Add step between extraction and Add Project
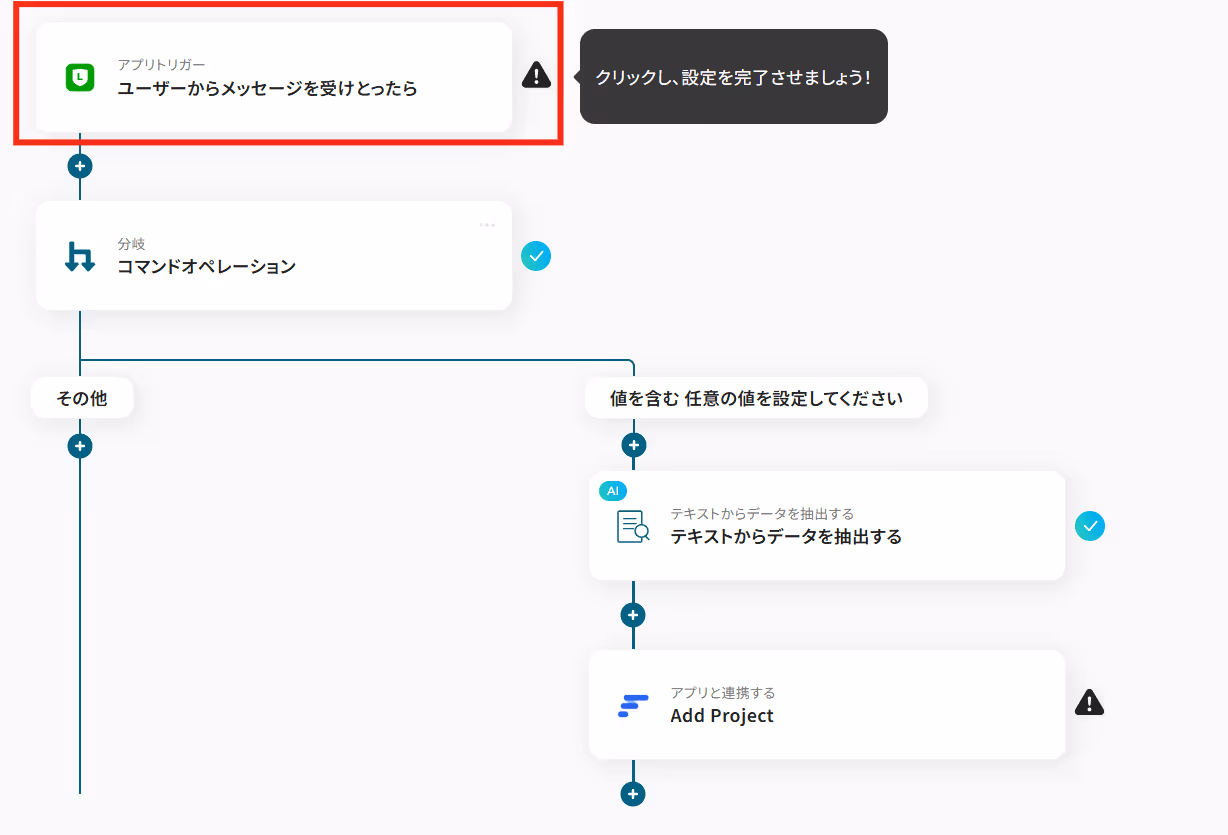The height and width of the screenshot is (835, 1228). pos(633,615)
